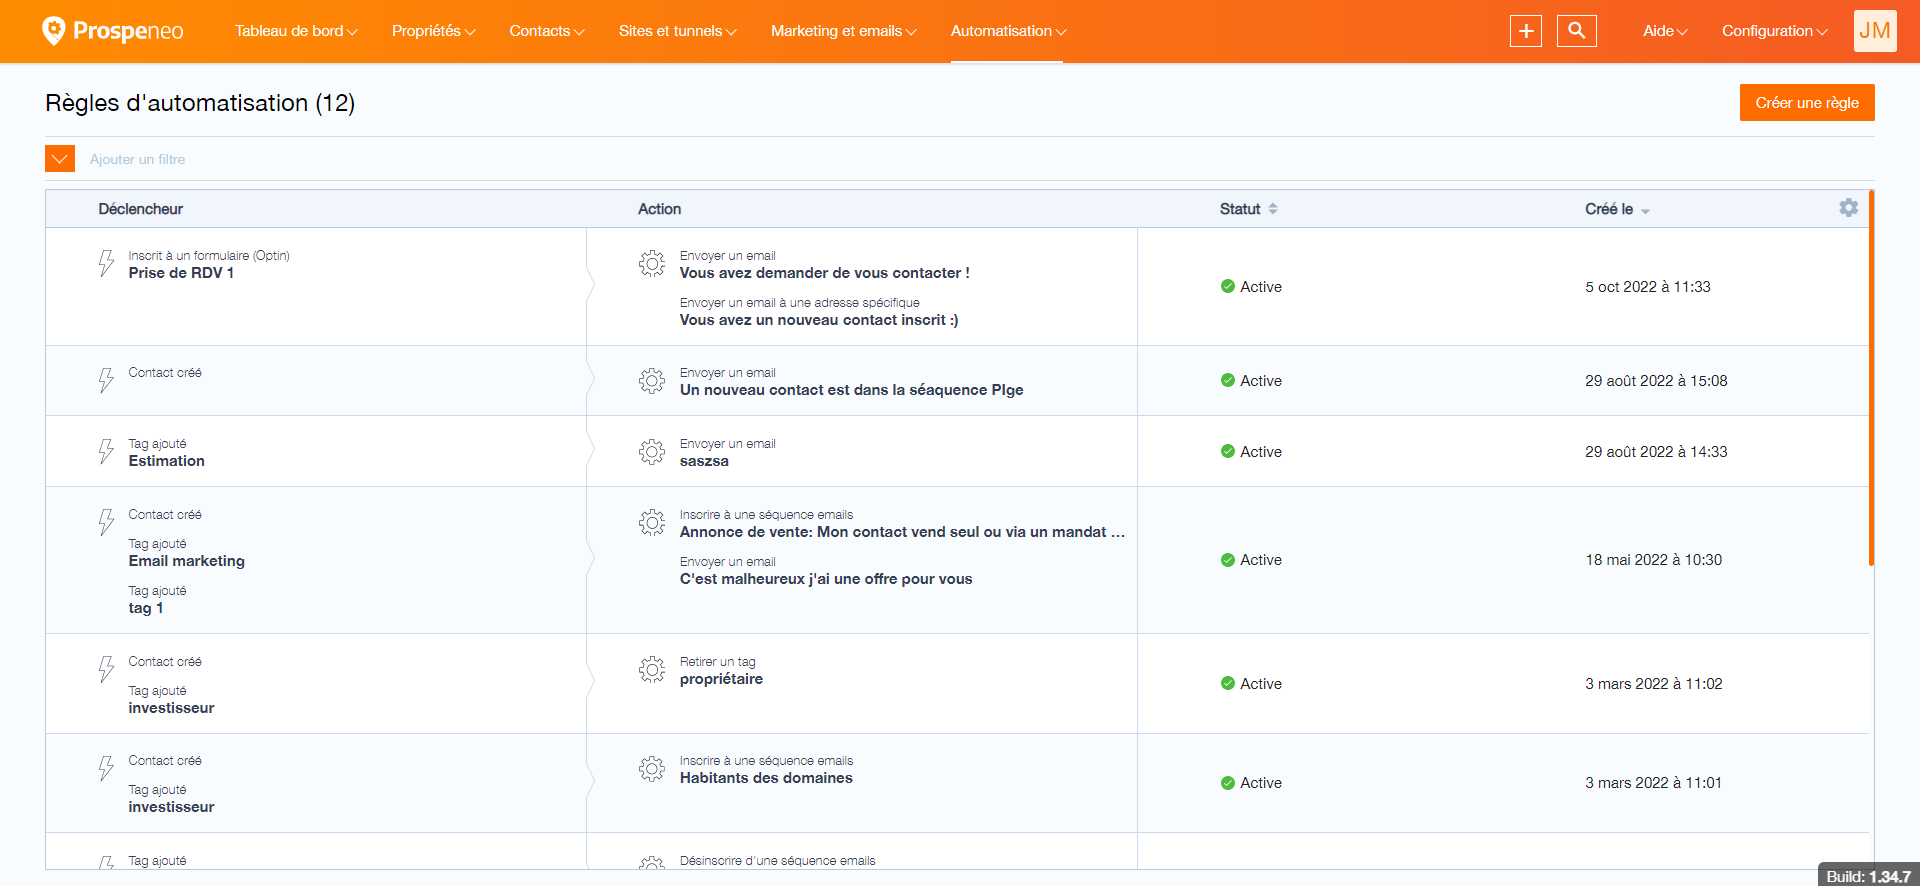Click the Ajouter un filtre field

138,159
